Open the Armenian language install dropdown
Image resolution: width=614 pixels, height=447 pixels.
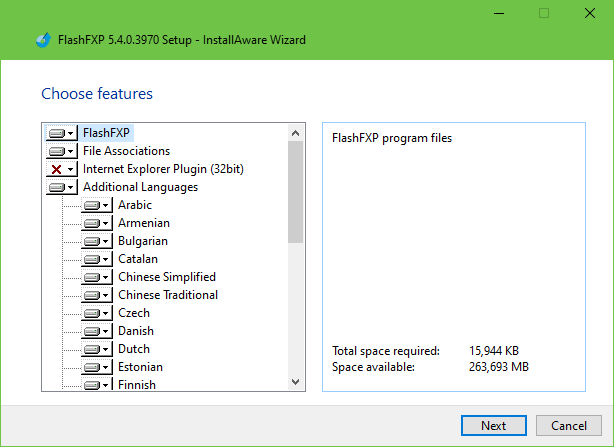[x=97, y=223]
